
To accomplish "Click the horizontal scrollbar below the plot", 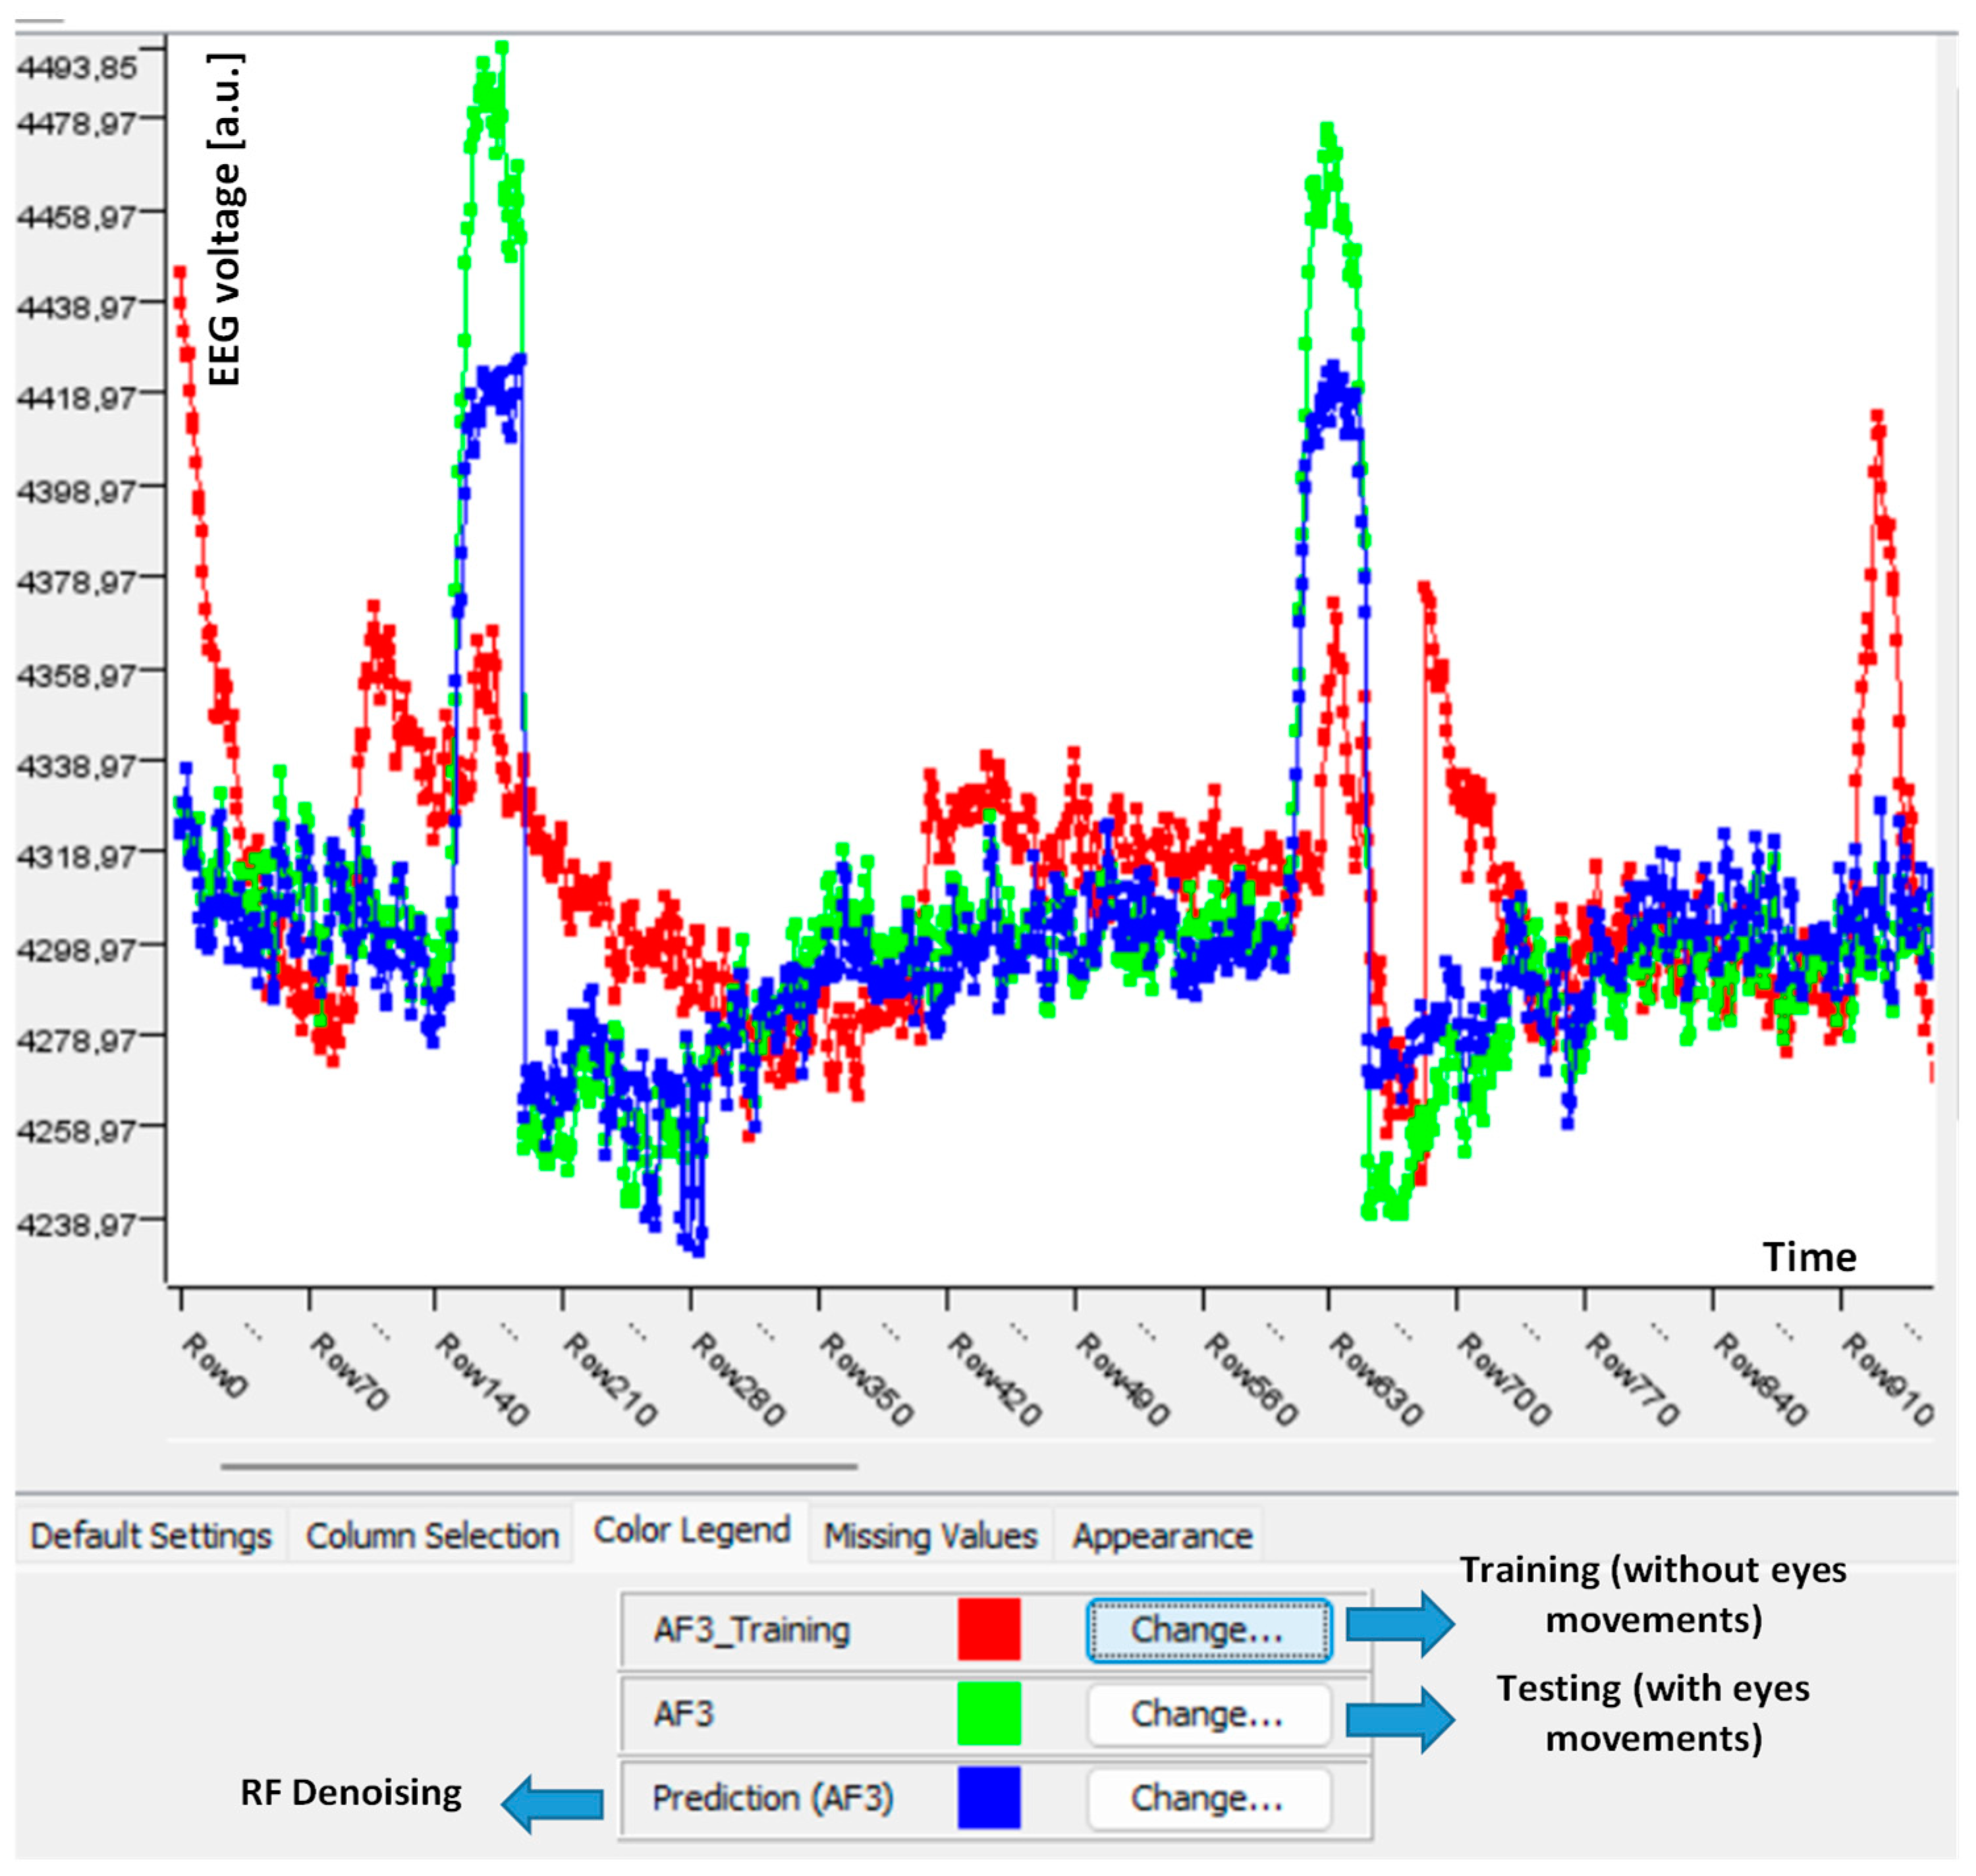I will (x=539, y=1466).
